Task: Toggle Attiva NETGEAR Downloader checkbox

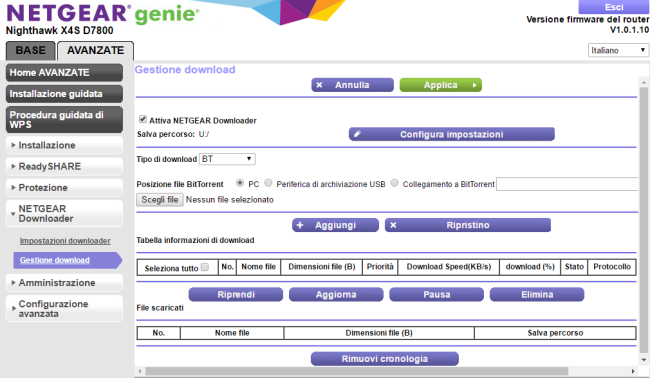Action: tap(143, 119)
